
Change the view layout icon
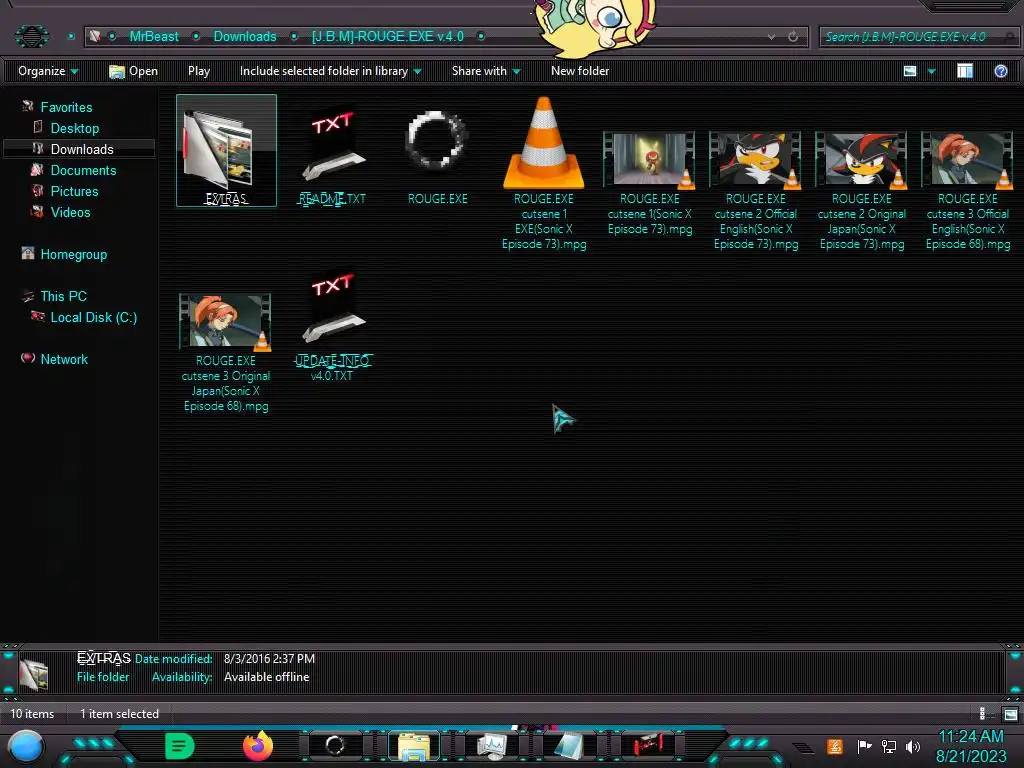click(x=910, y=71)
